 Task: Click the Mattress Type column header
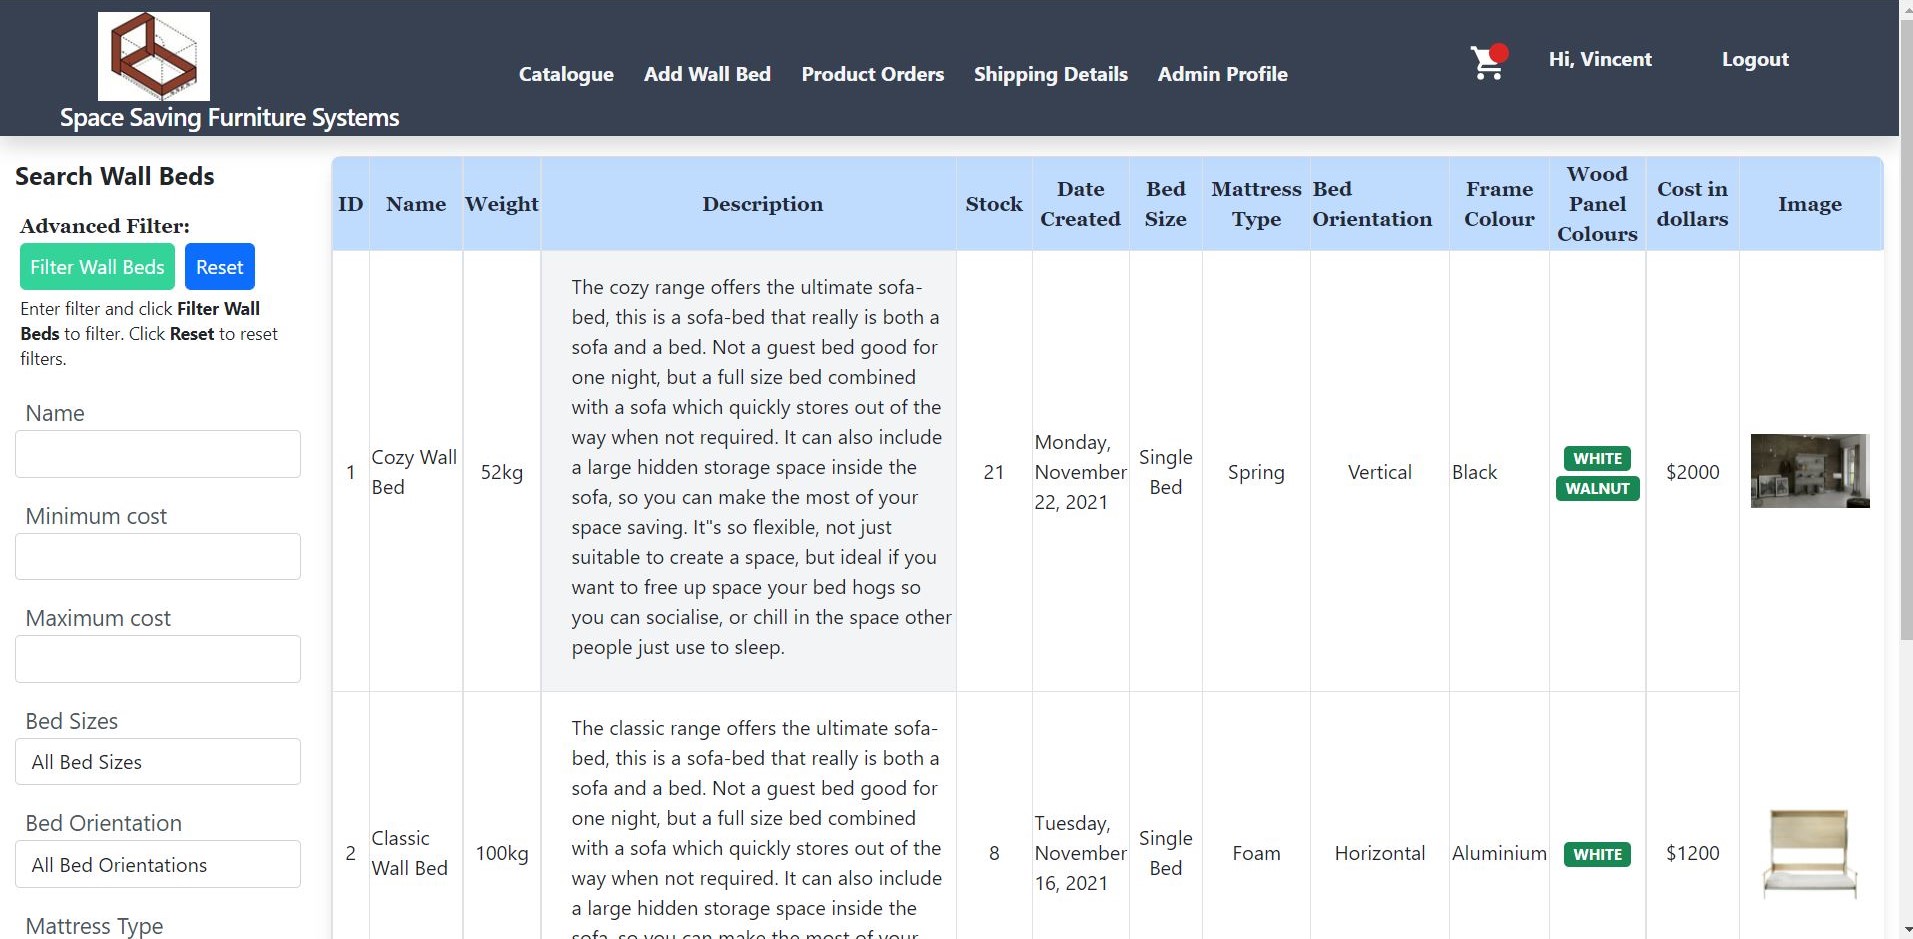(x=1256, y=204)
